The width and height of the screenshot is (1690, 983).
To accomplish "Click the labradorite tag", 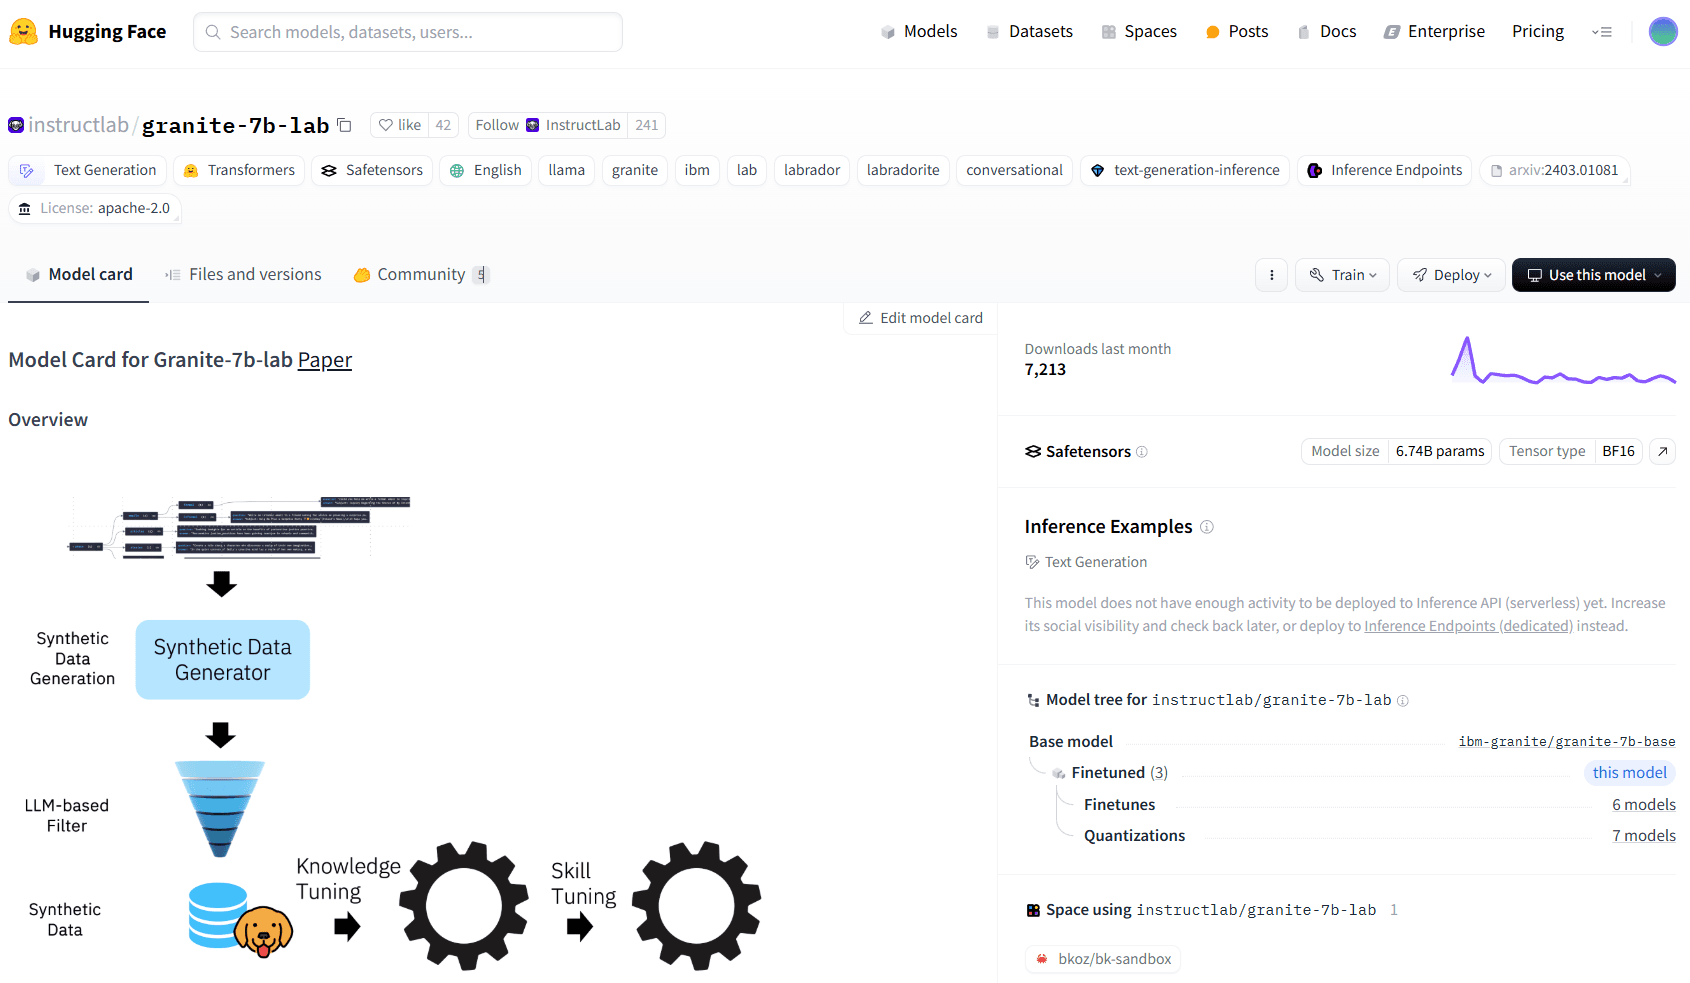I will (903, 170).
